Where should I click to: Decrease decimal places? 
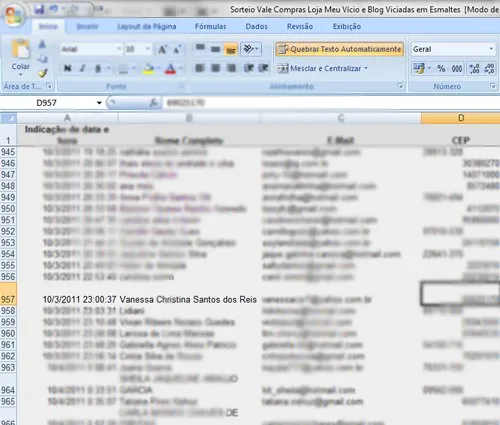(489, 69)
